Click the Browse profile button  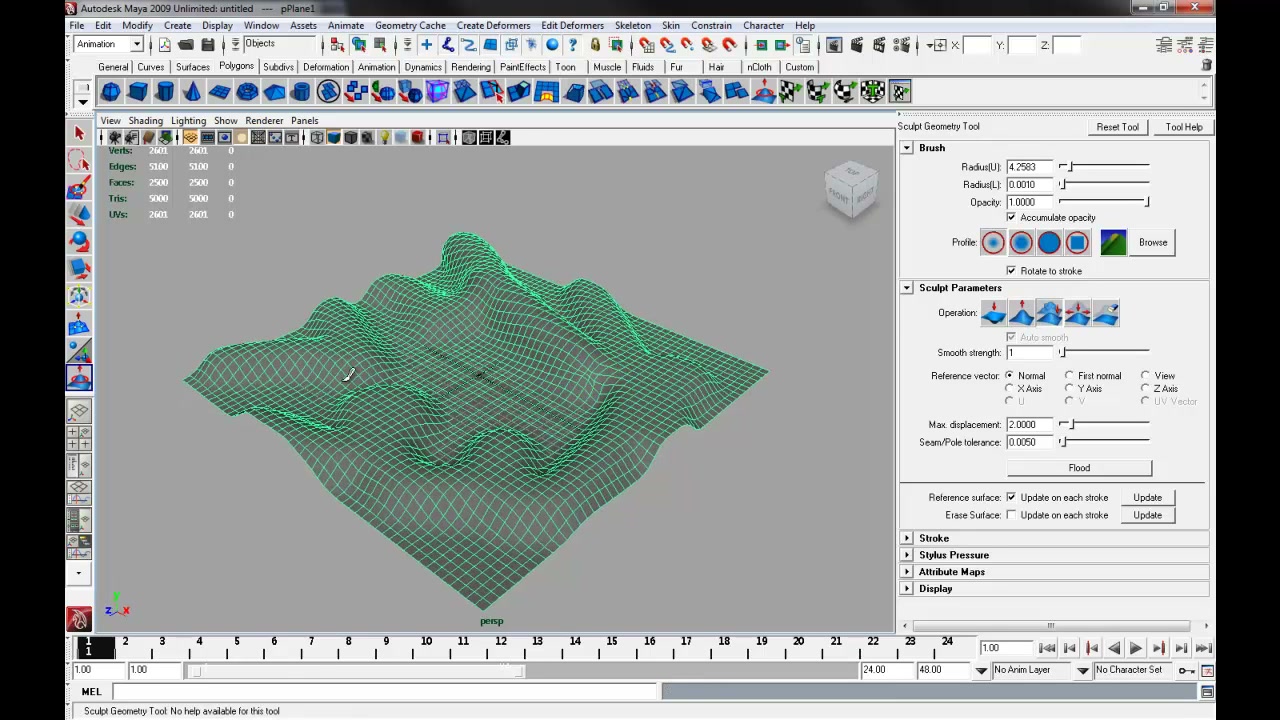click(x=1153, y=242)
